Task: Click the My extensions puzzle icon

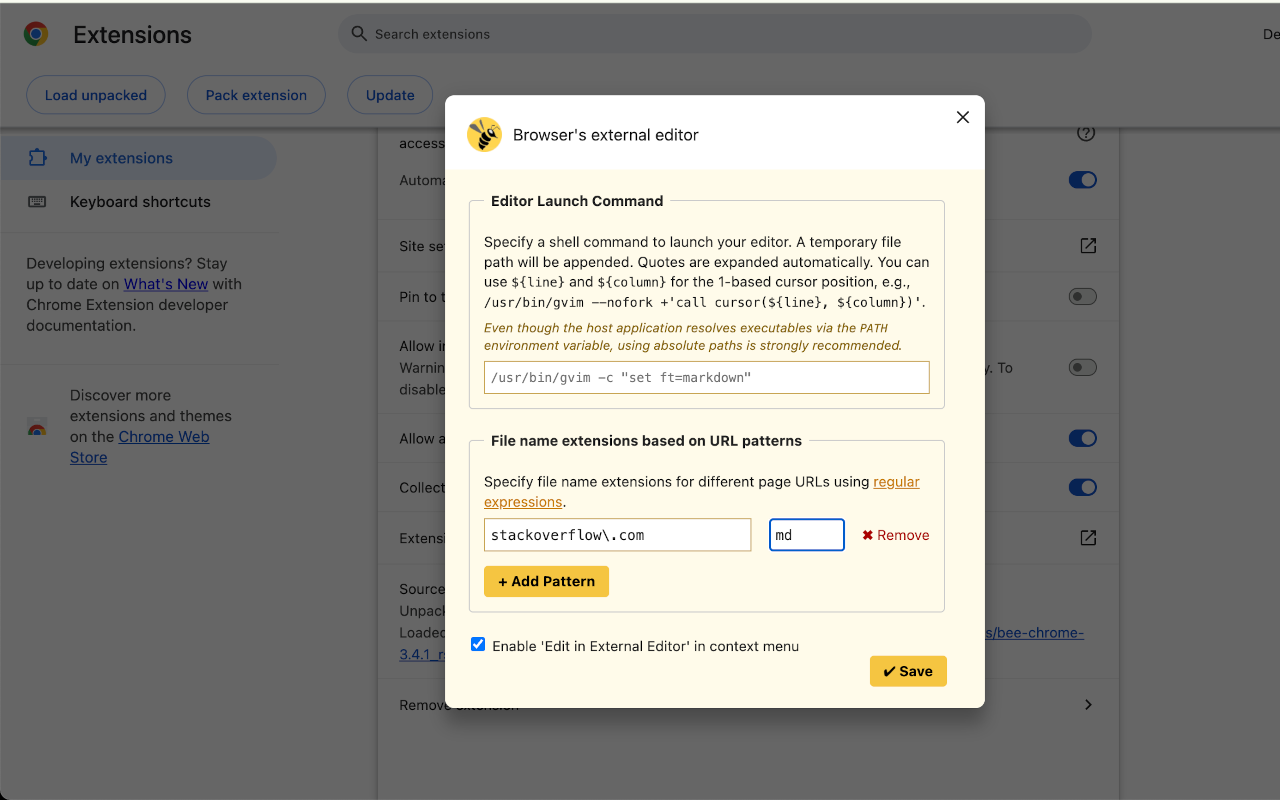Action: (x=38, y=158)
